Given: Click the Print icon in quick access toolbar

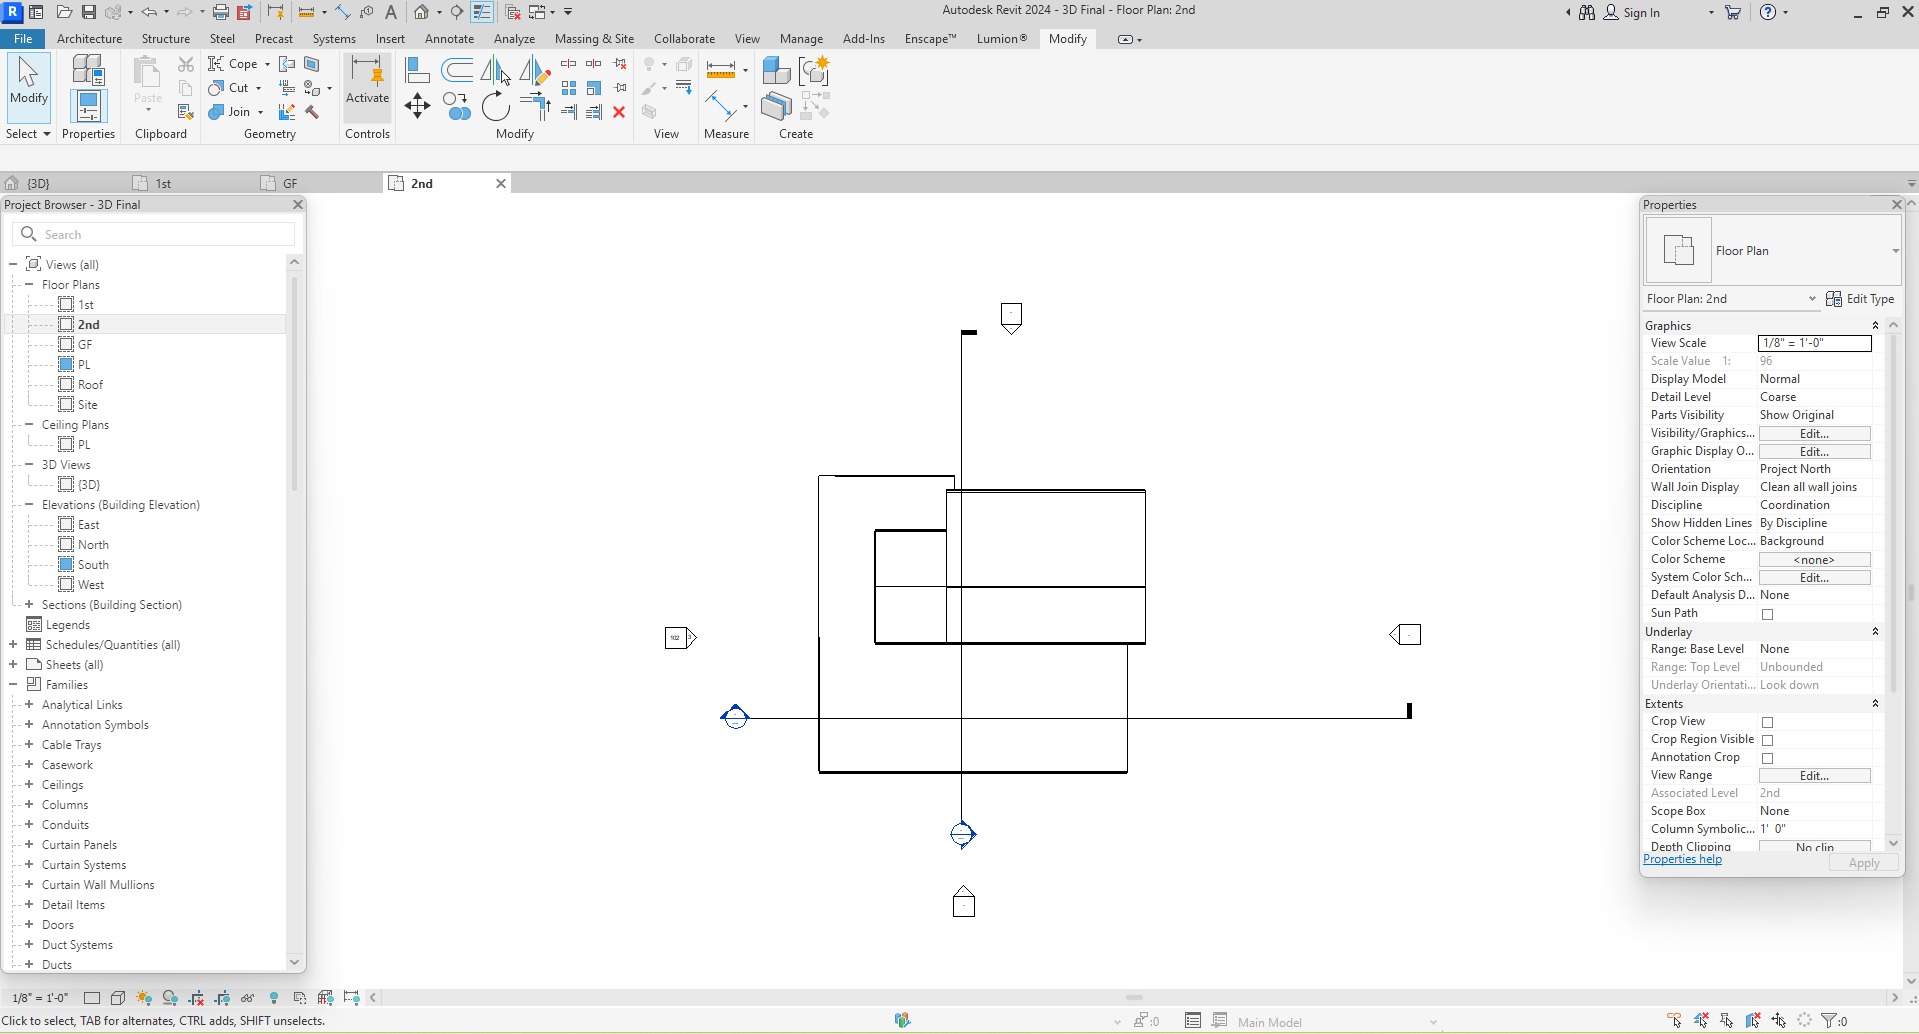Looking at the screenshot, I should point(220,12).
